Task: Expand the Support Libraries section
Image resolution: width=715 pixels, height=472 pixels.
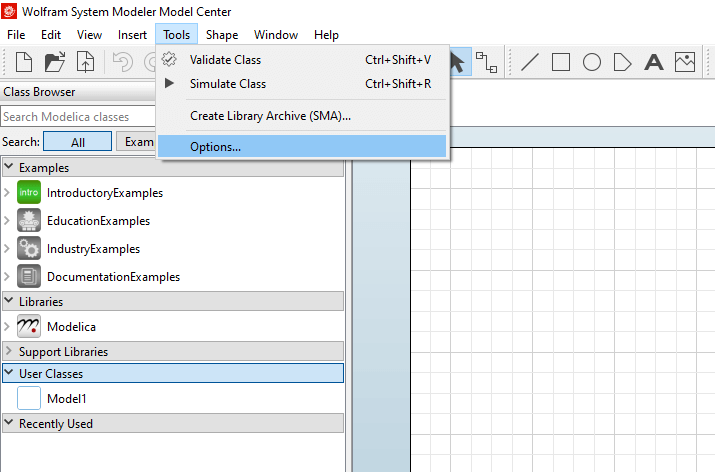Action: (x=9, y=351)
